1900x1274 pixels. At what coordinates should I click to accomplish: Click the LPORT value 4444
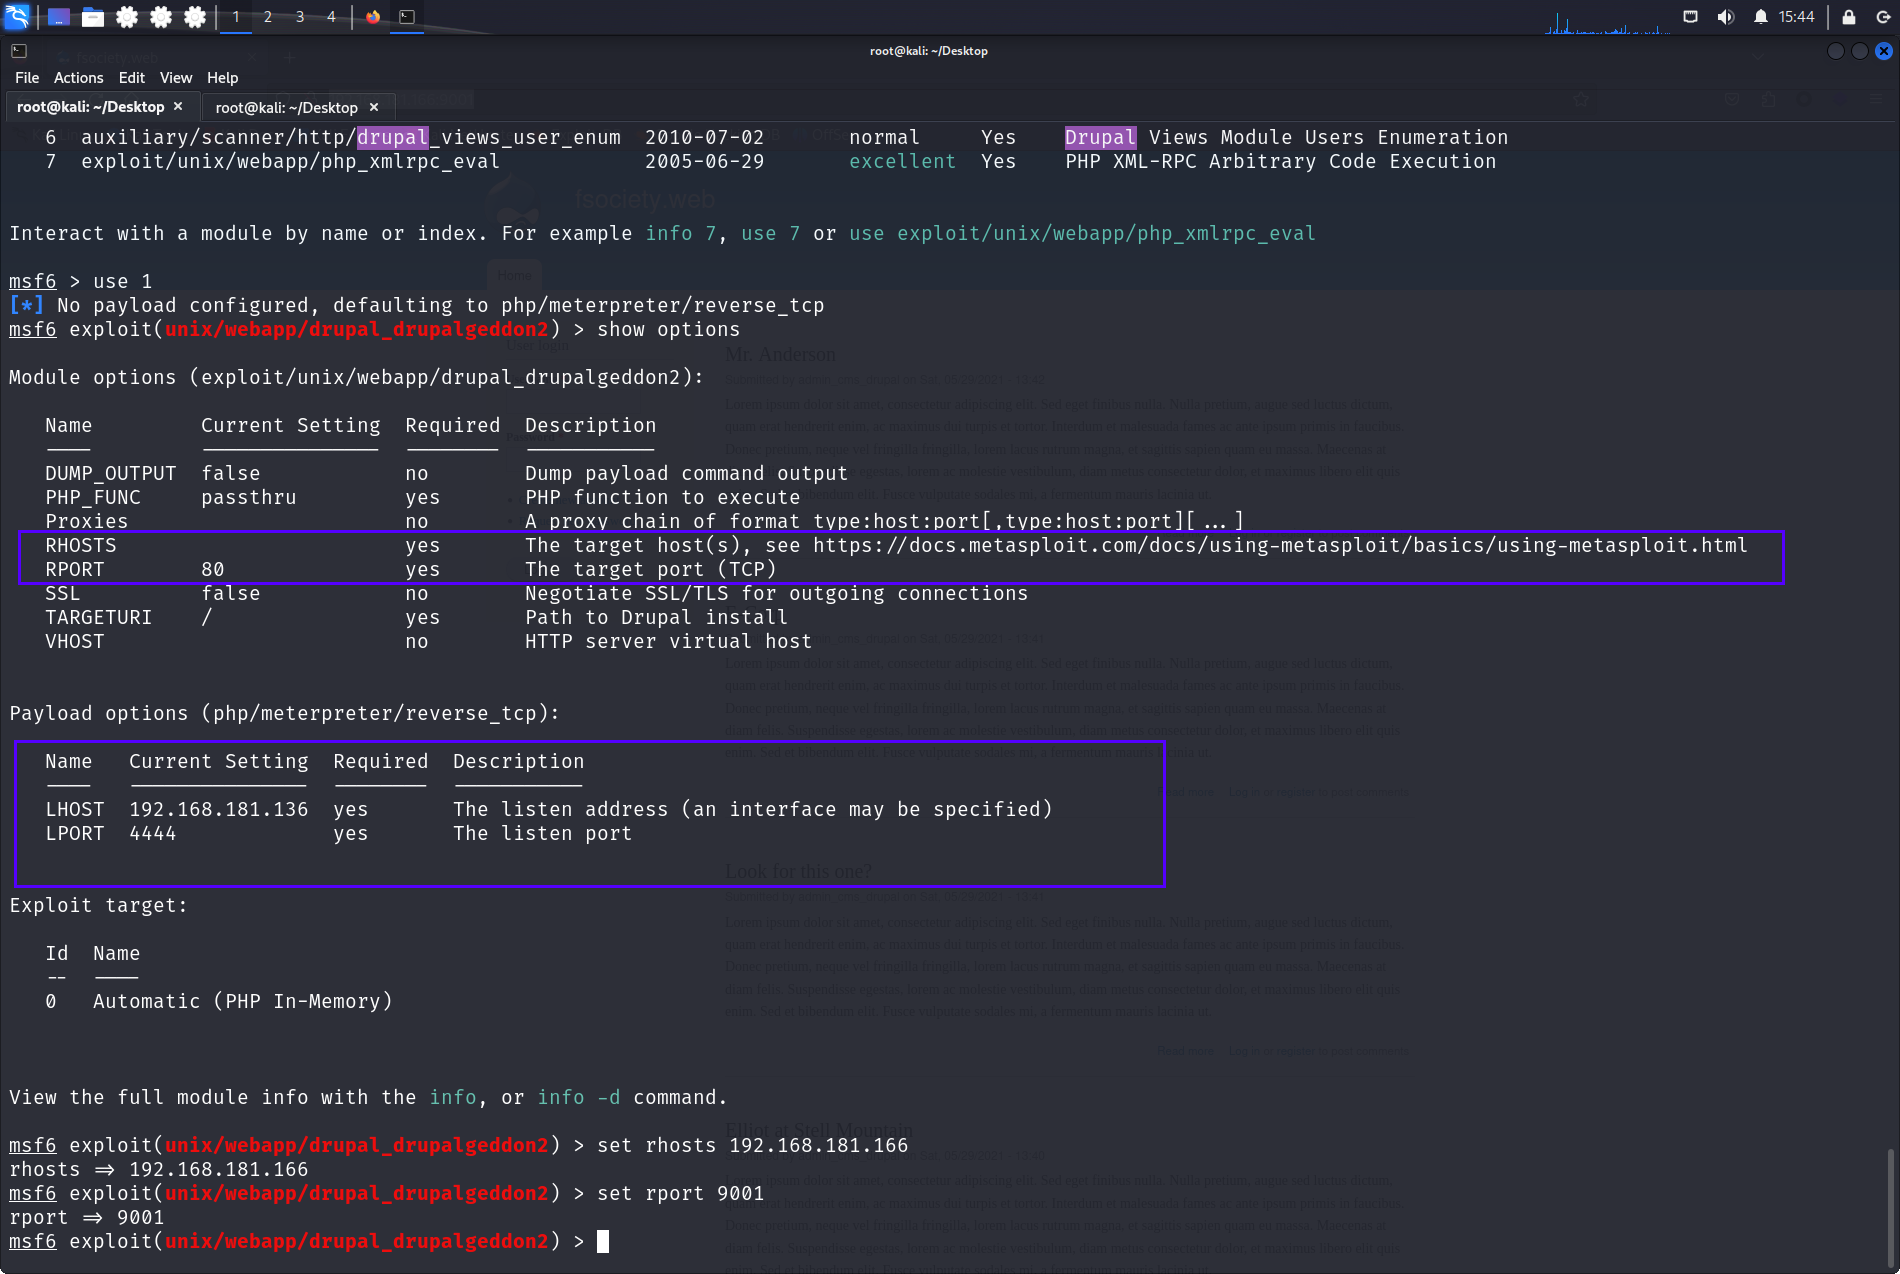(x=153, y=833)
